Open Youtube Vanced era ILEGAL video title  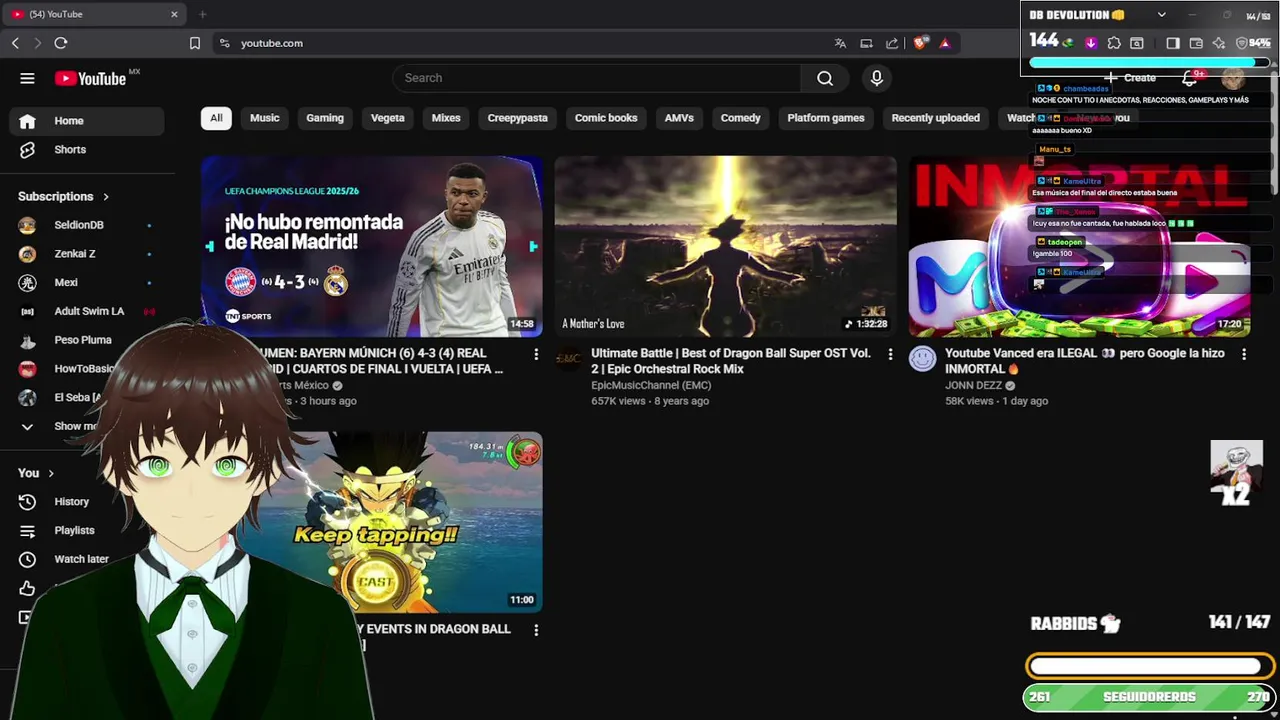(1085, 361)
